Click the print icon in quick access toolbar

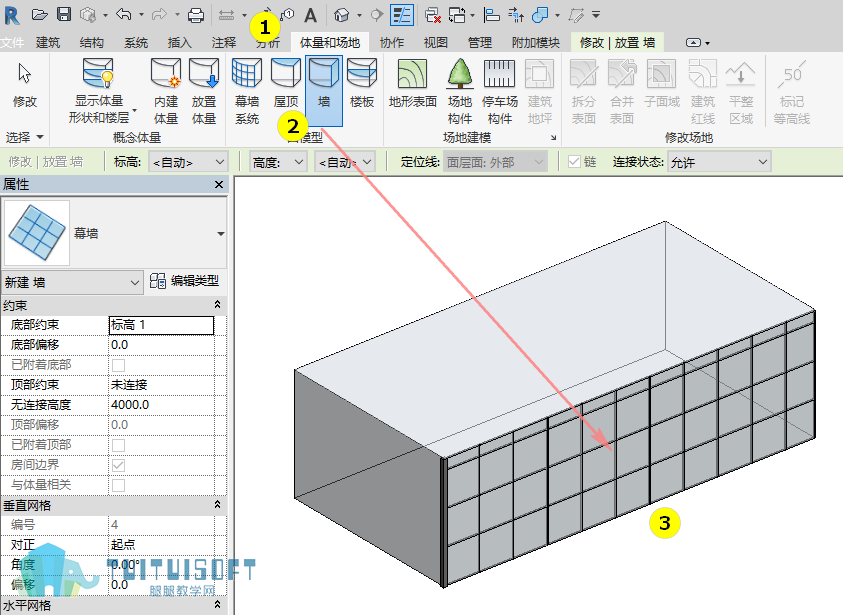196,15
